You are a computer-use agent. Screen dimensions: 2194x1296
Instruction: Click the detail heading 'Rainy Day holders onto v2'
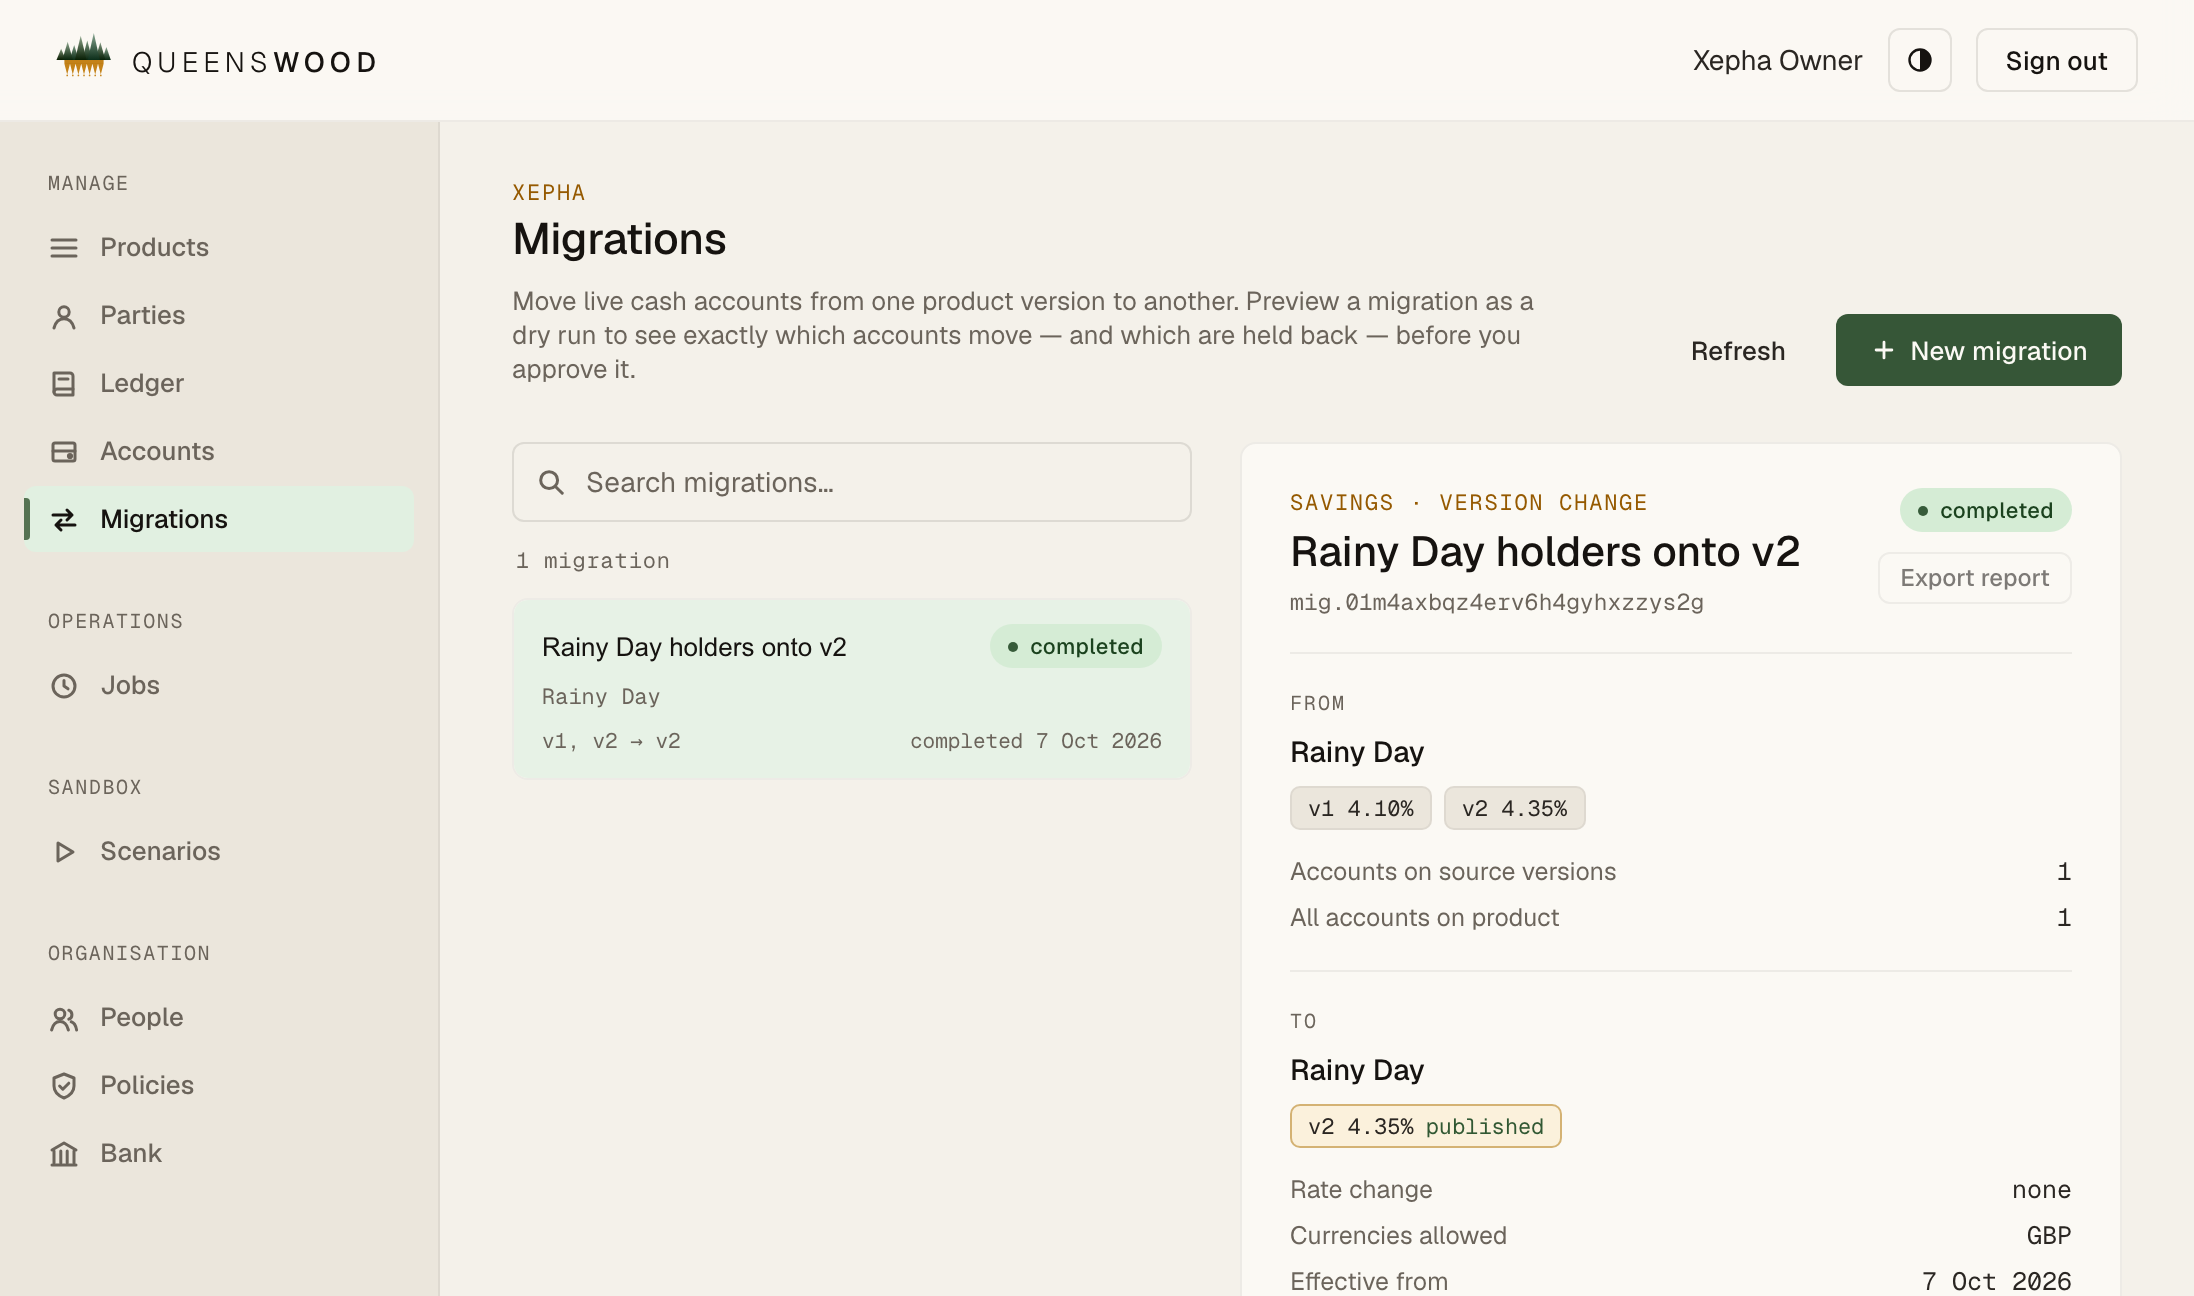pos(1544,552)
